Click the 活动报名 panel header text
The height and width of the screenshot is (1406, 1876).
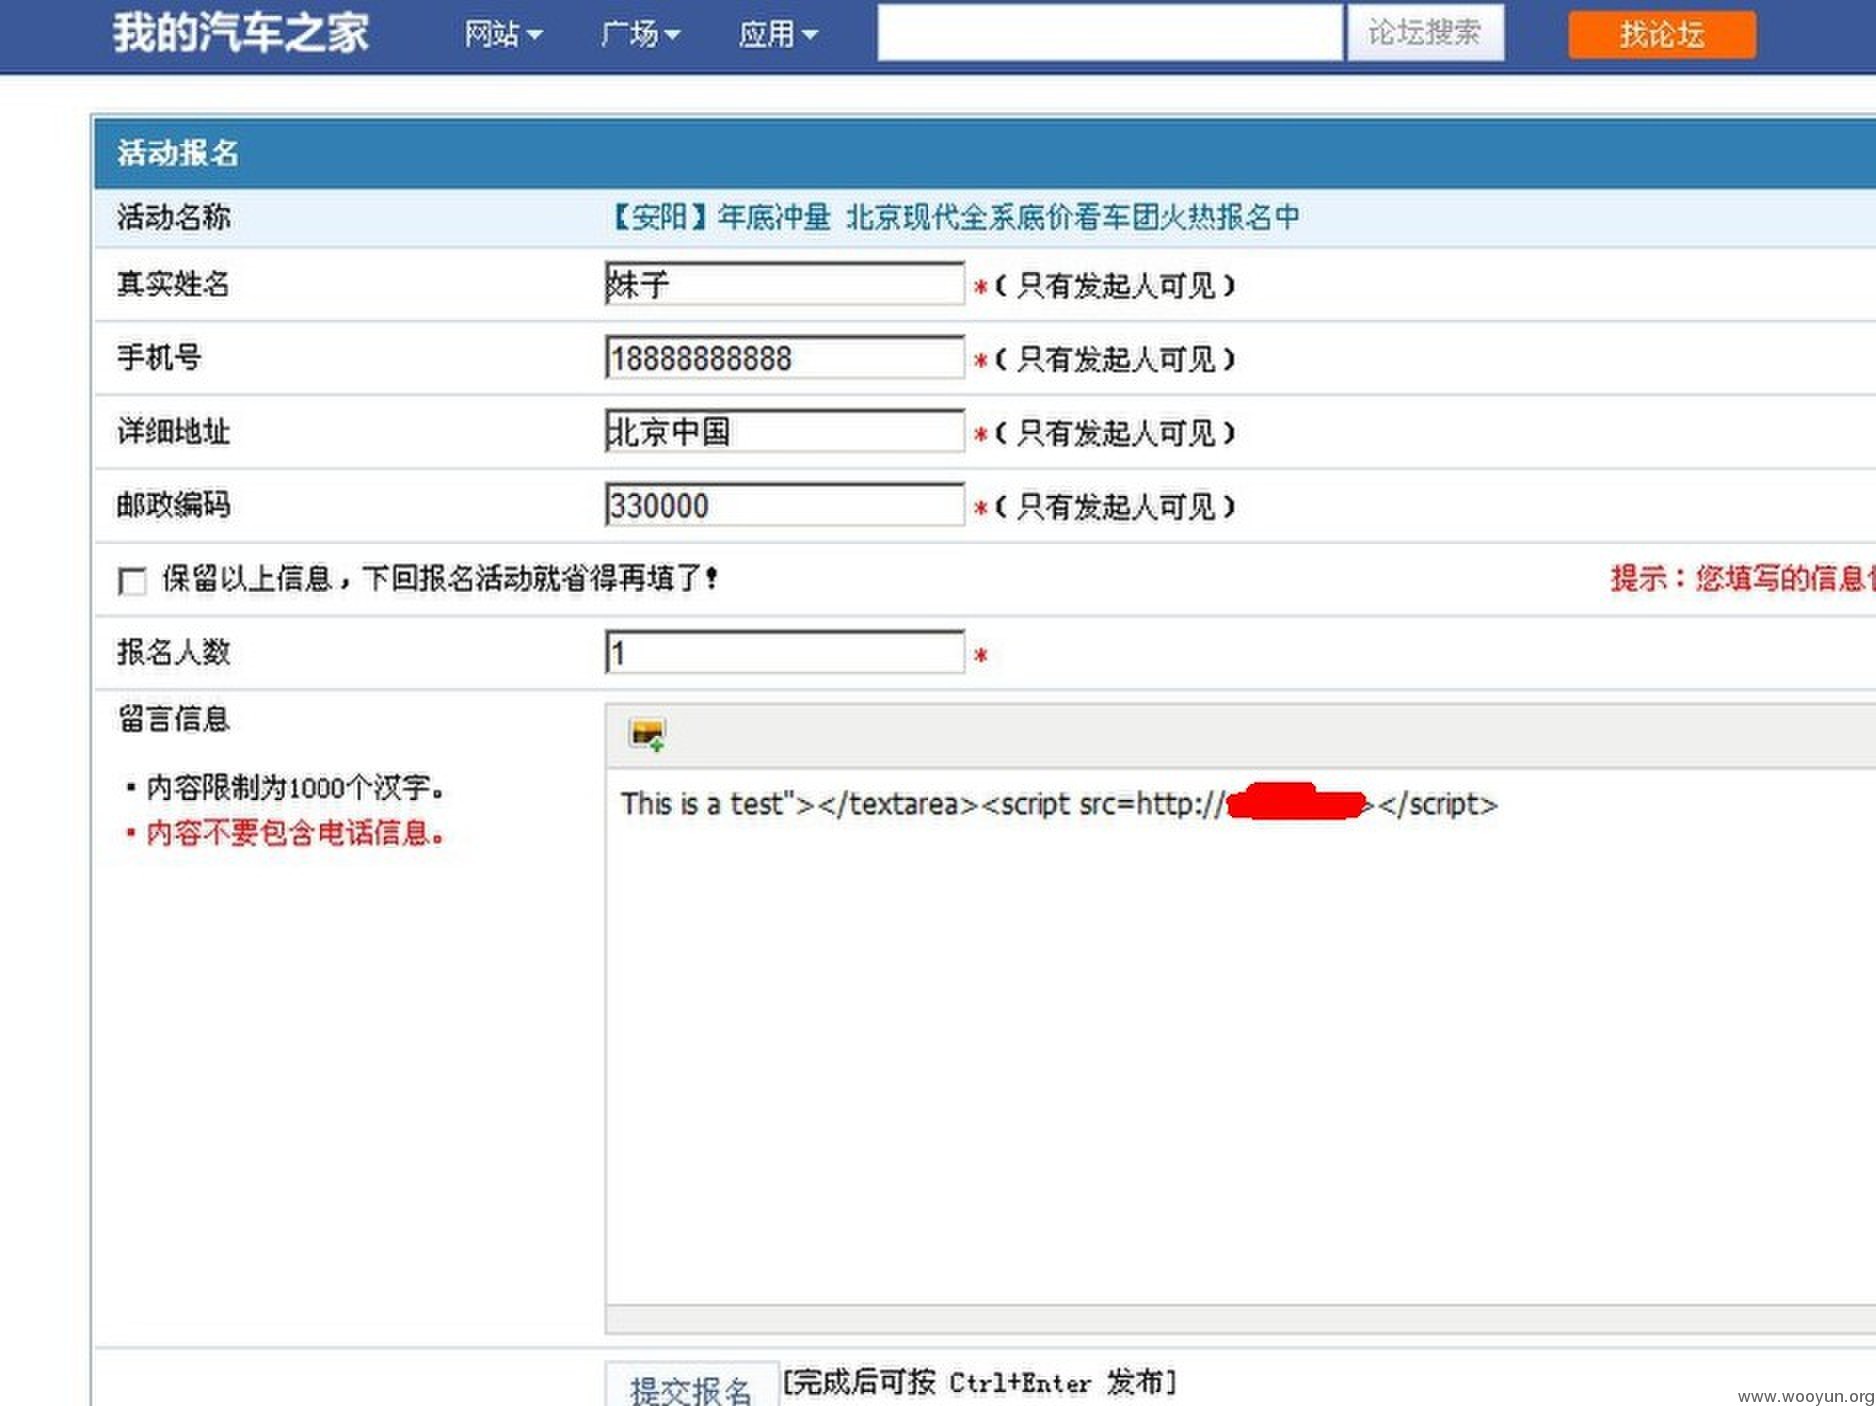[x=178, y=153]
